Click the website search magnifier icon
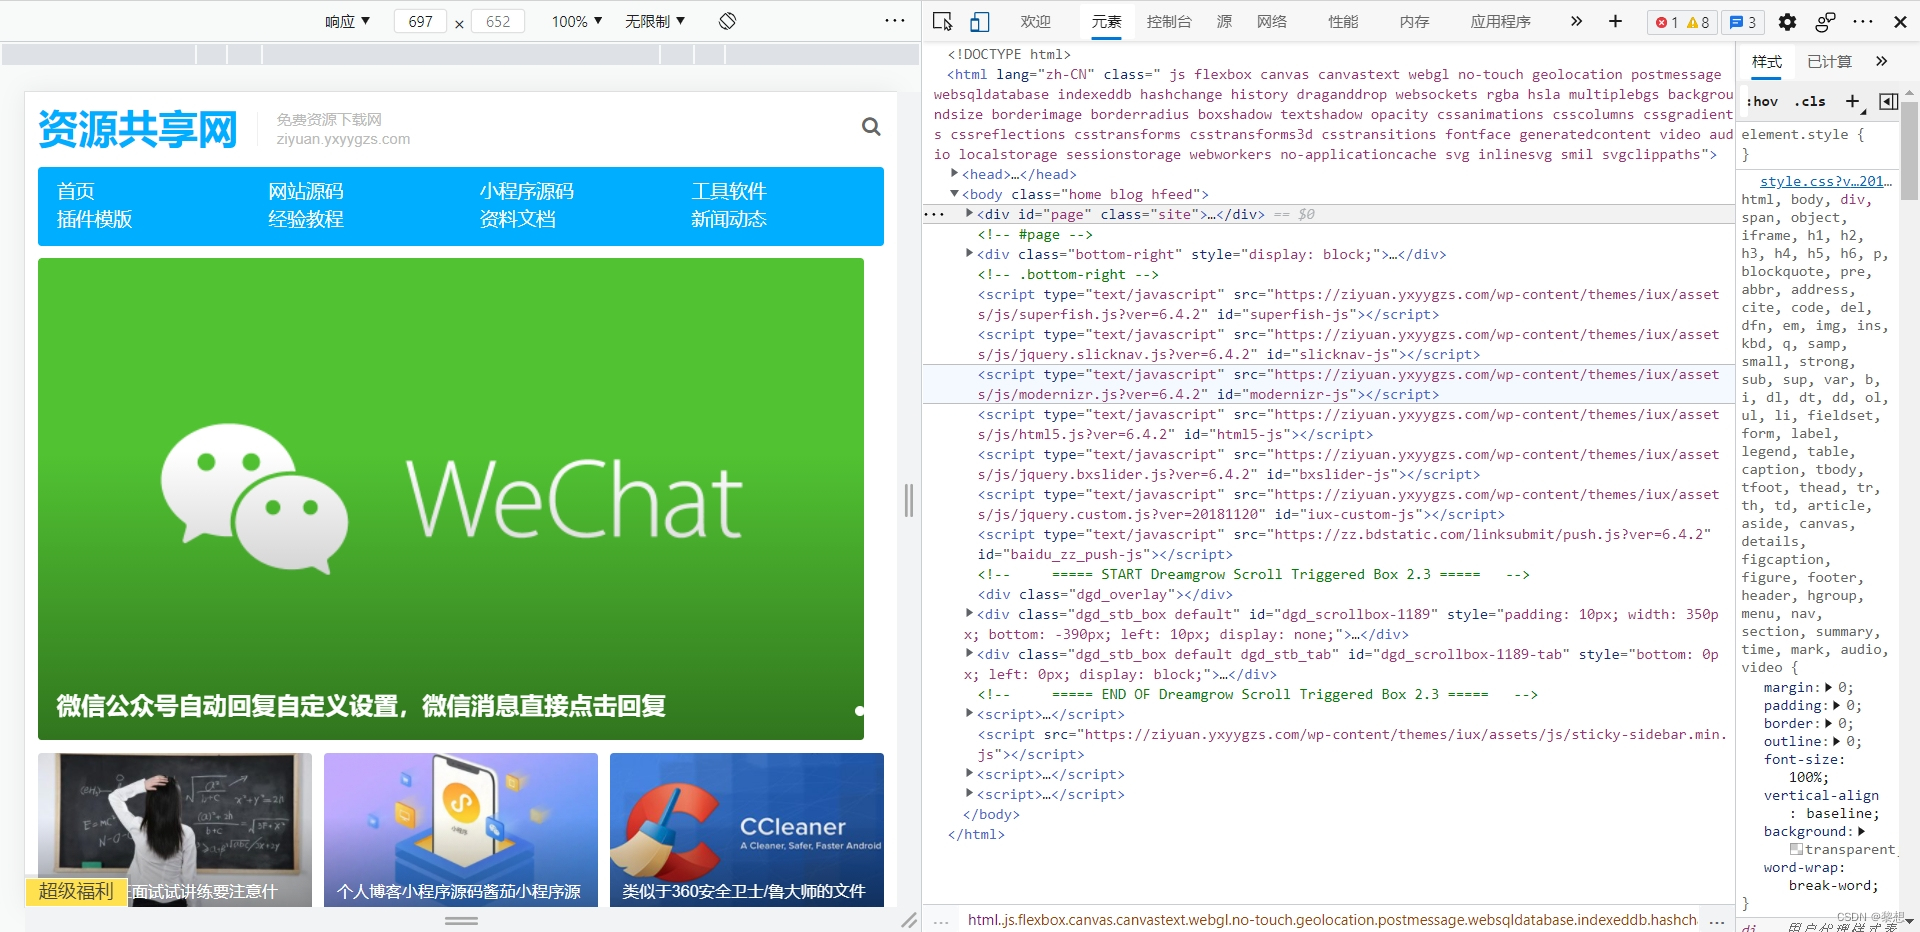 pos(871,127)
